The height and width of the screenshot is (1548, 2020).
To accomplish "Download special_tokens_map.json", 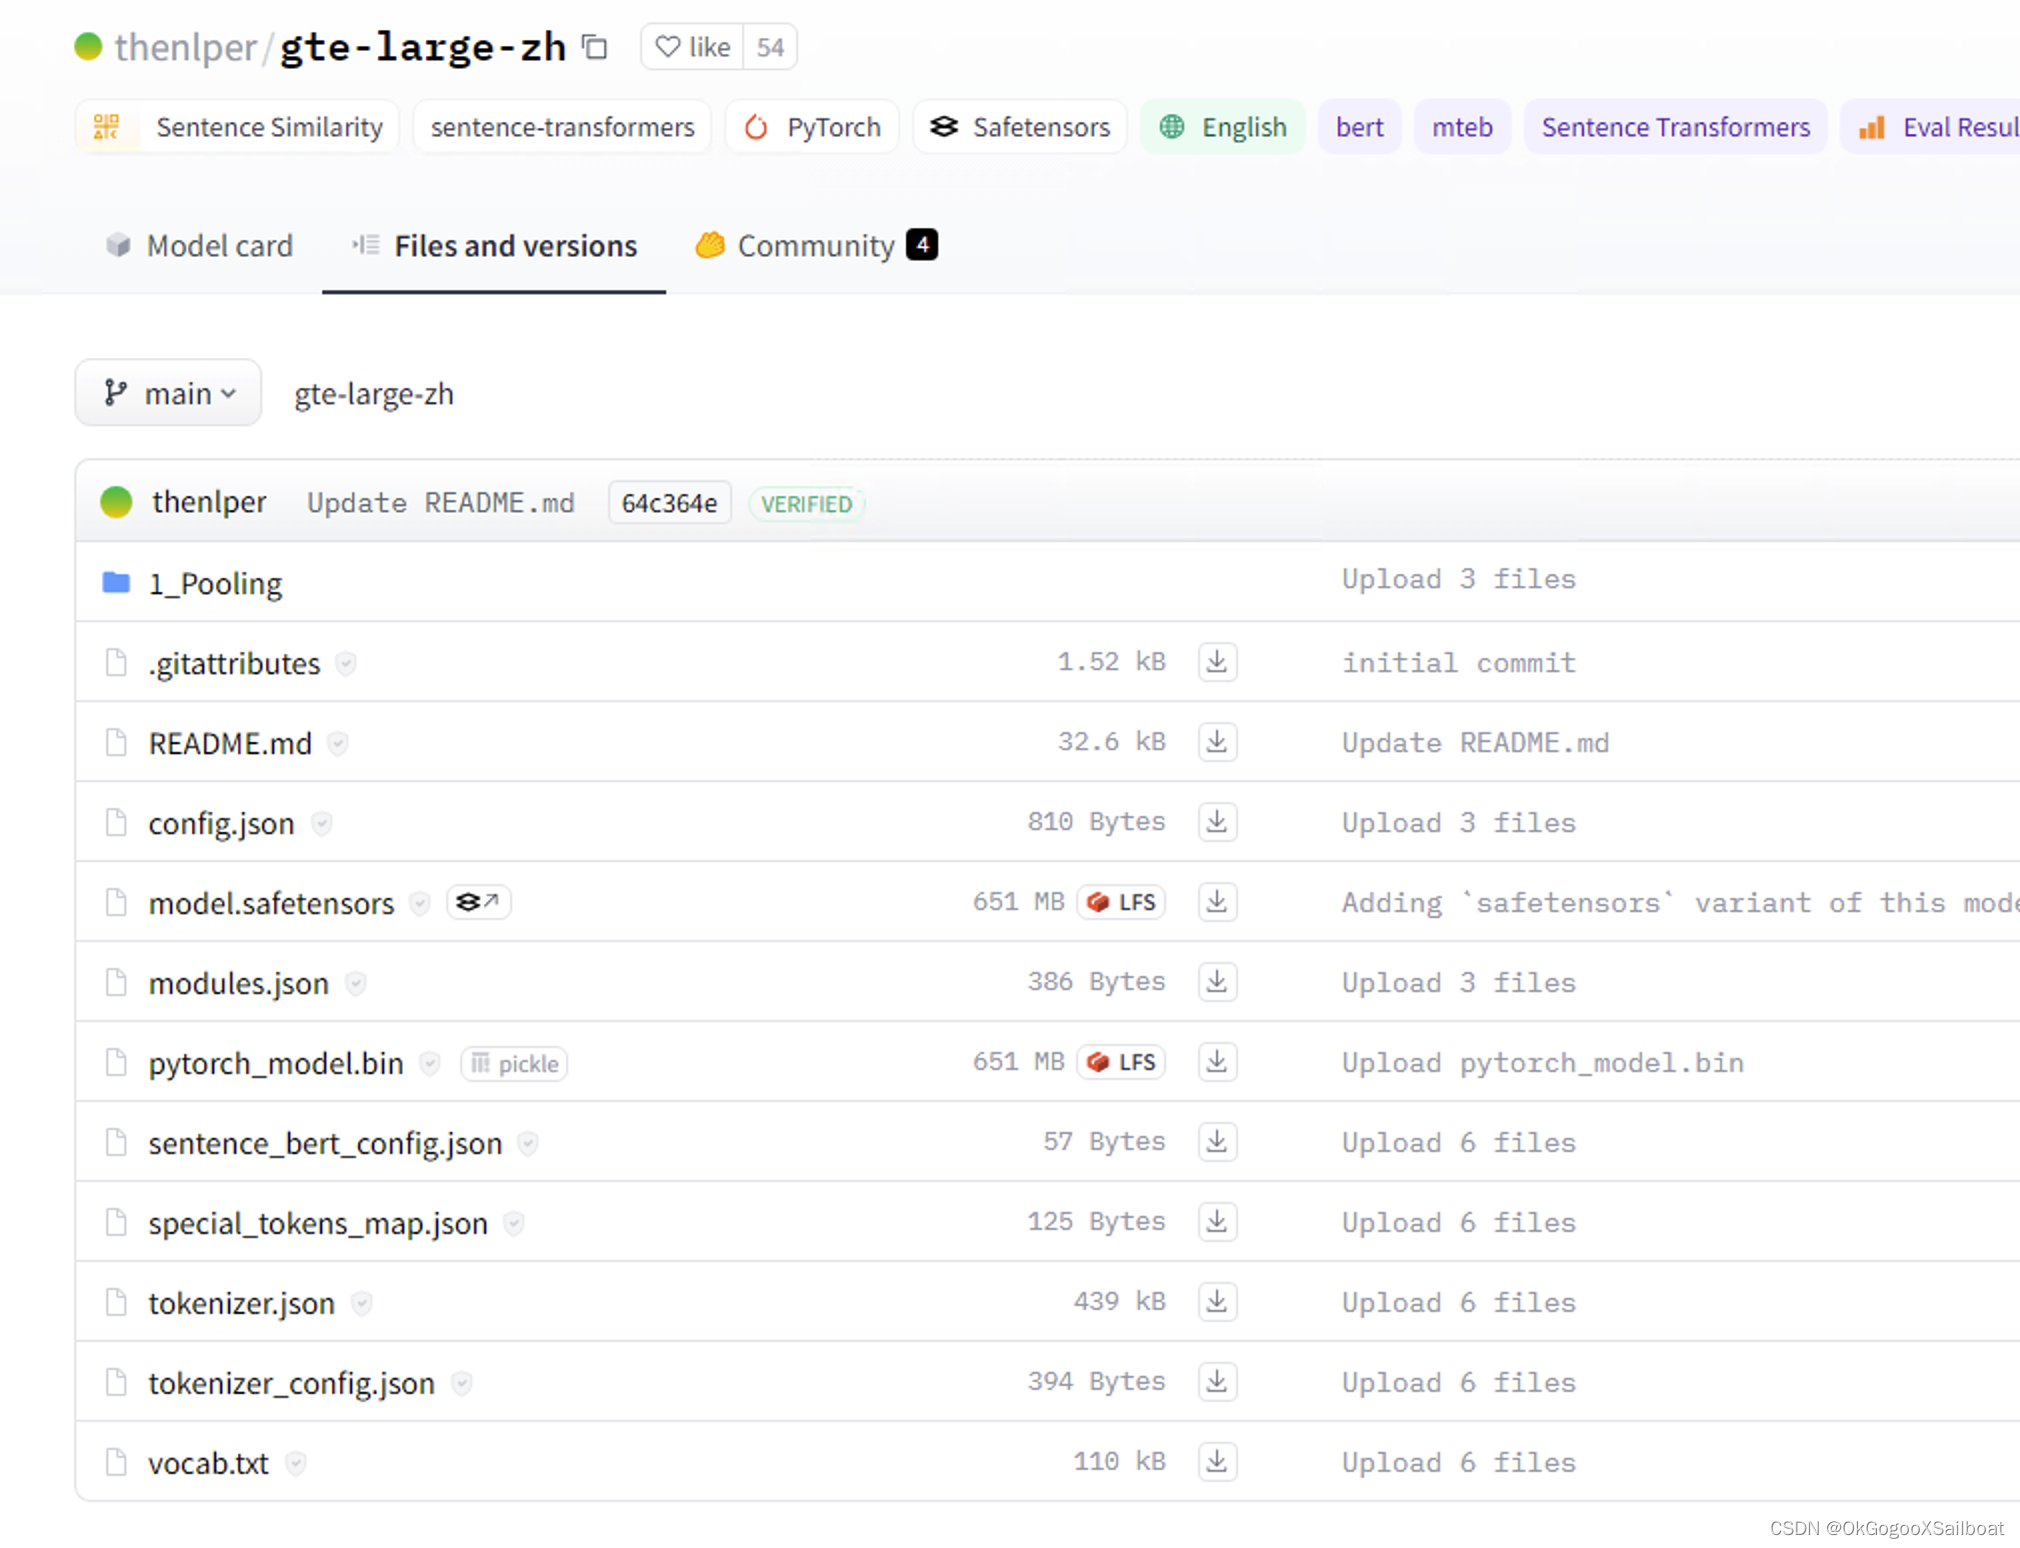I will [x=1217, y=1222].
